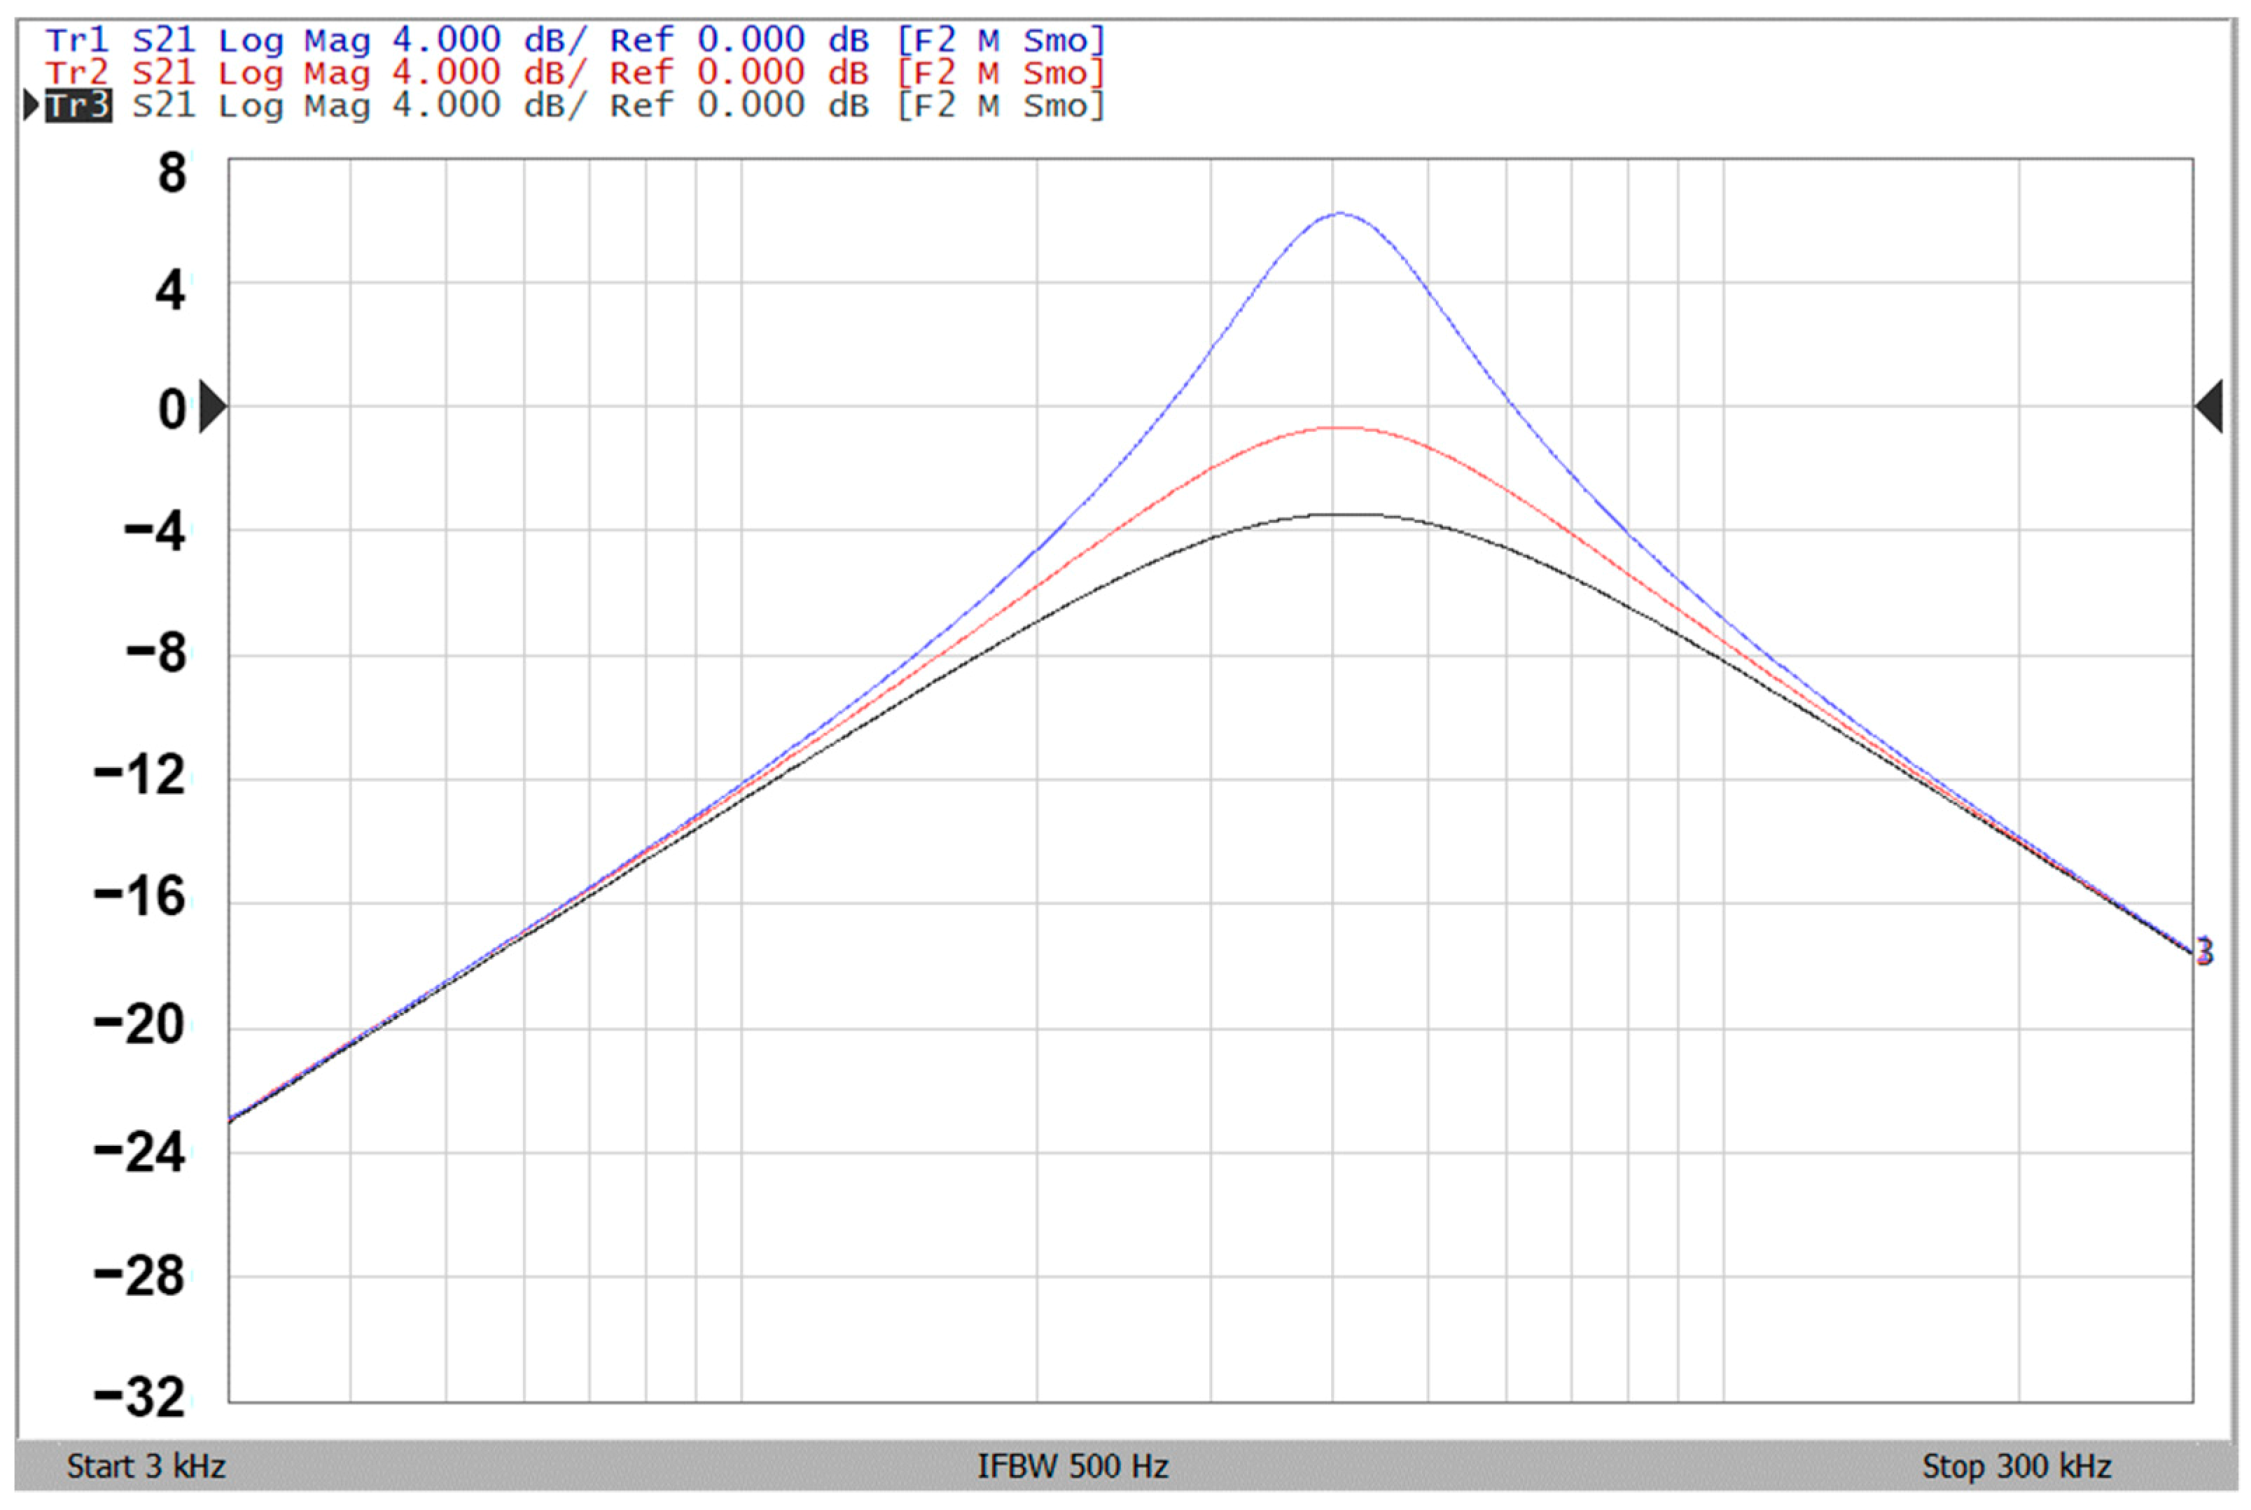The image size is (2251, 1510).
Task: Click Stop 300 kHz in the status bar
Action: (2016, 1466)
